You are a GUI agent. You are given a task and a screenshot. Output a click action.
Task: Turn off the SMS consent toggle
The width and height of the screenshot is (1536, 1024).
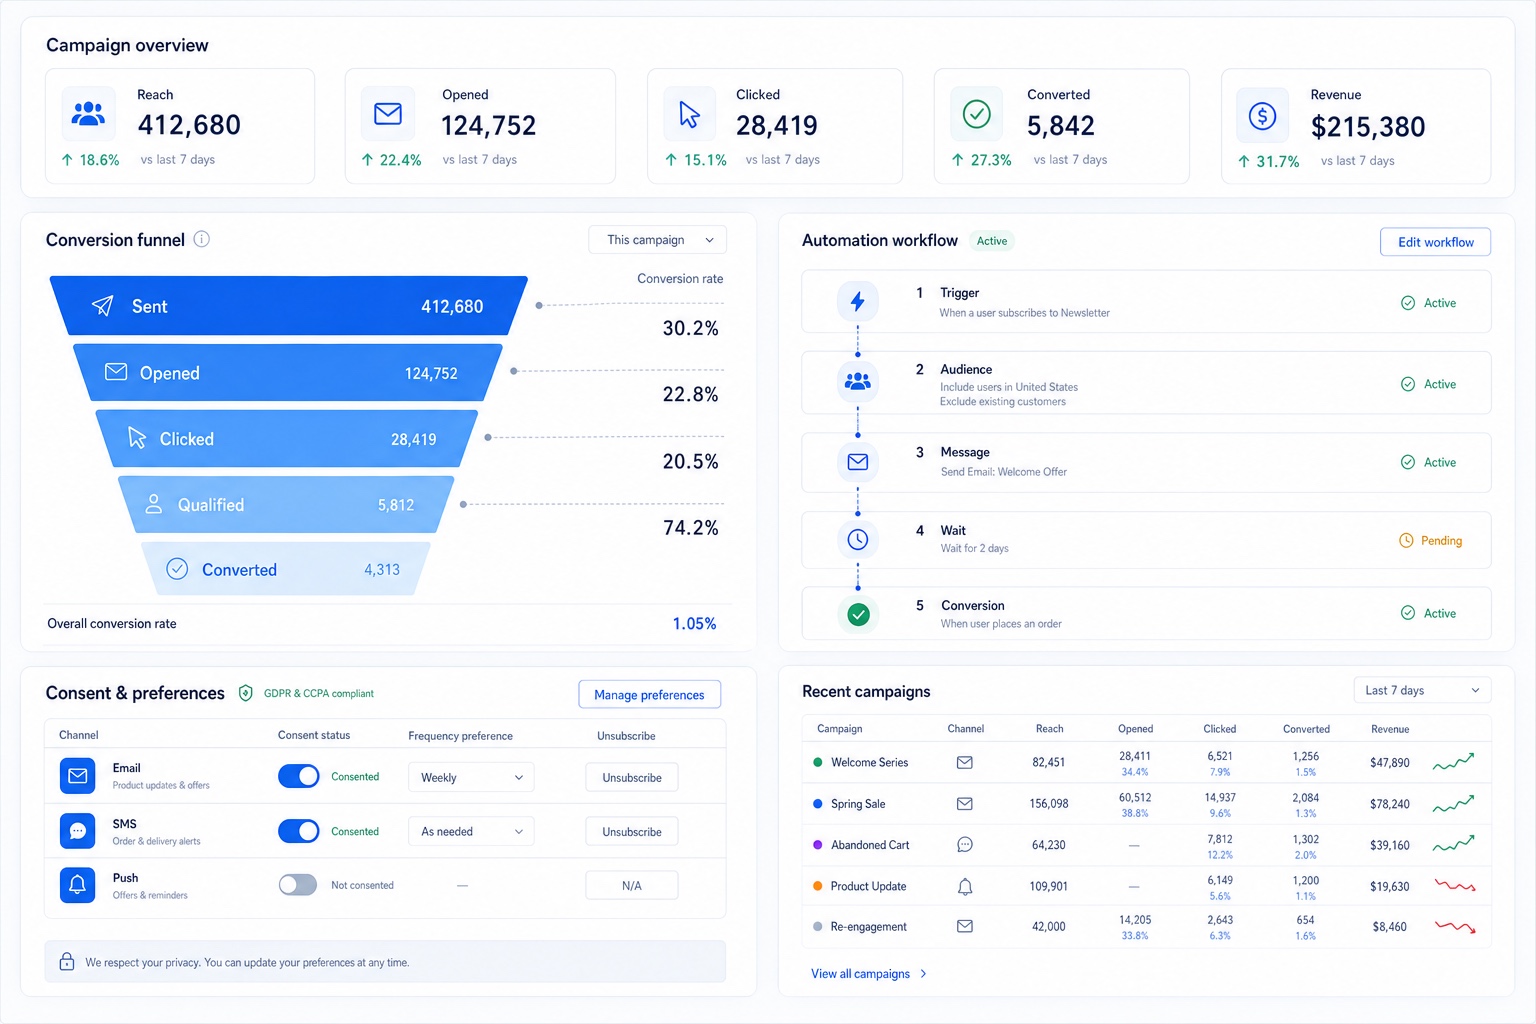(x=298, y=831)
